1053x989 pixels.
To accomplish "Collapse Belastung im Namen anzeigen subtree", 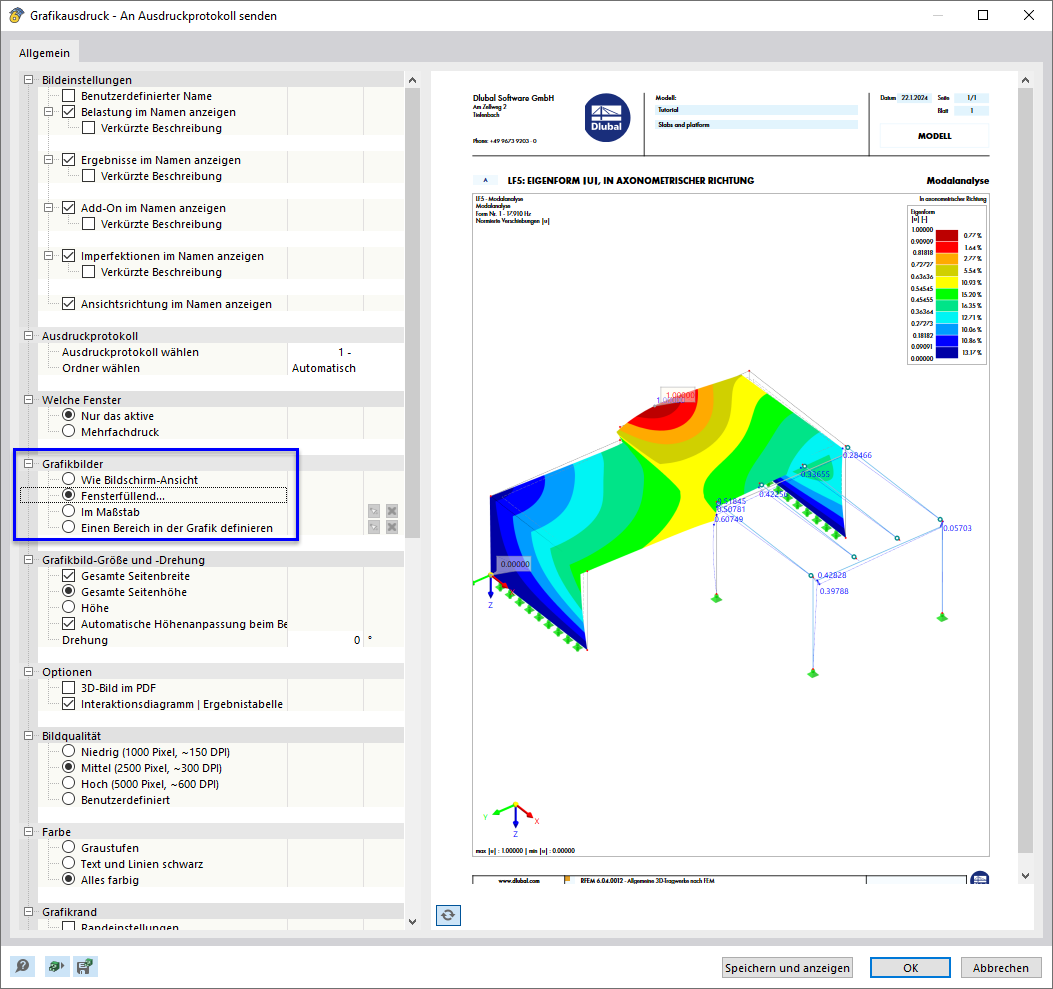I will pos(48,112).
